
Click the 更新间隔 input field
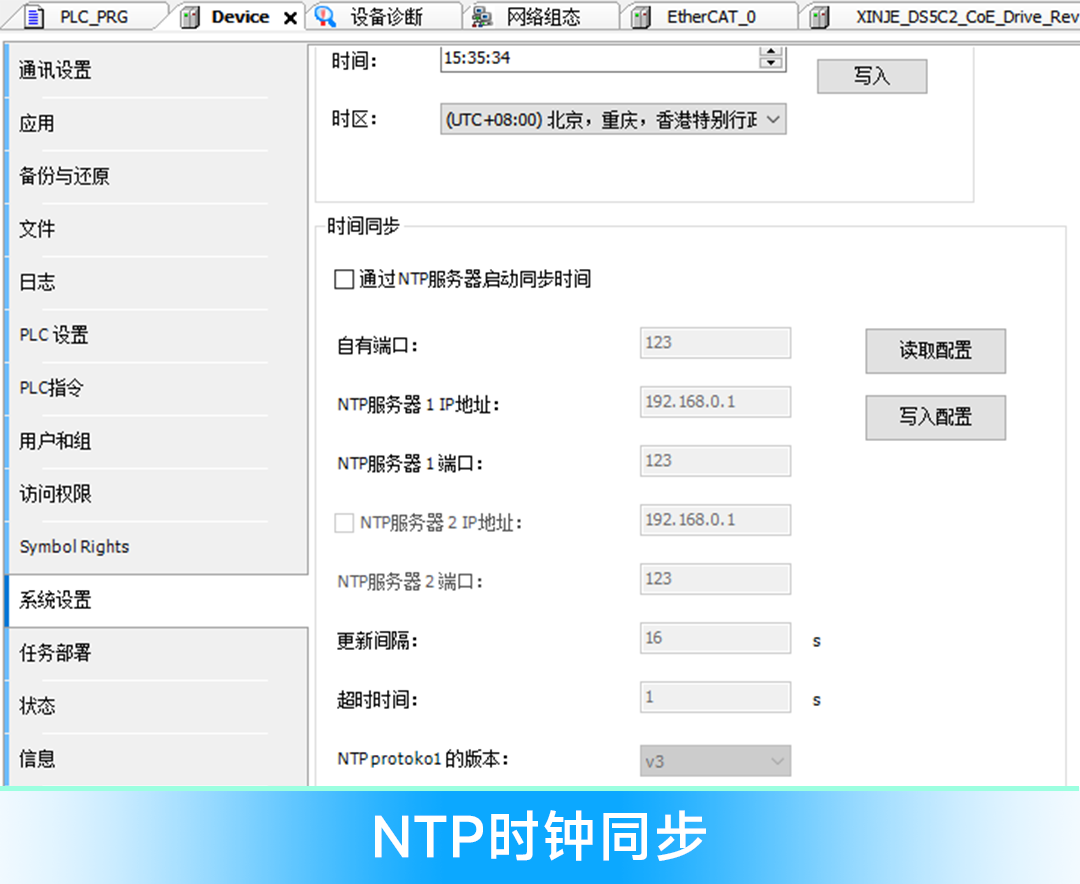click(x=715, y=638)
